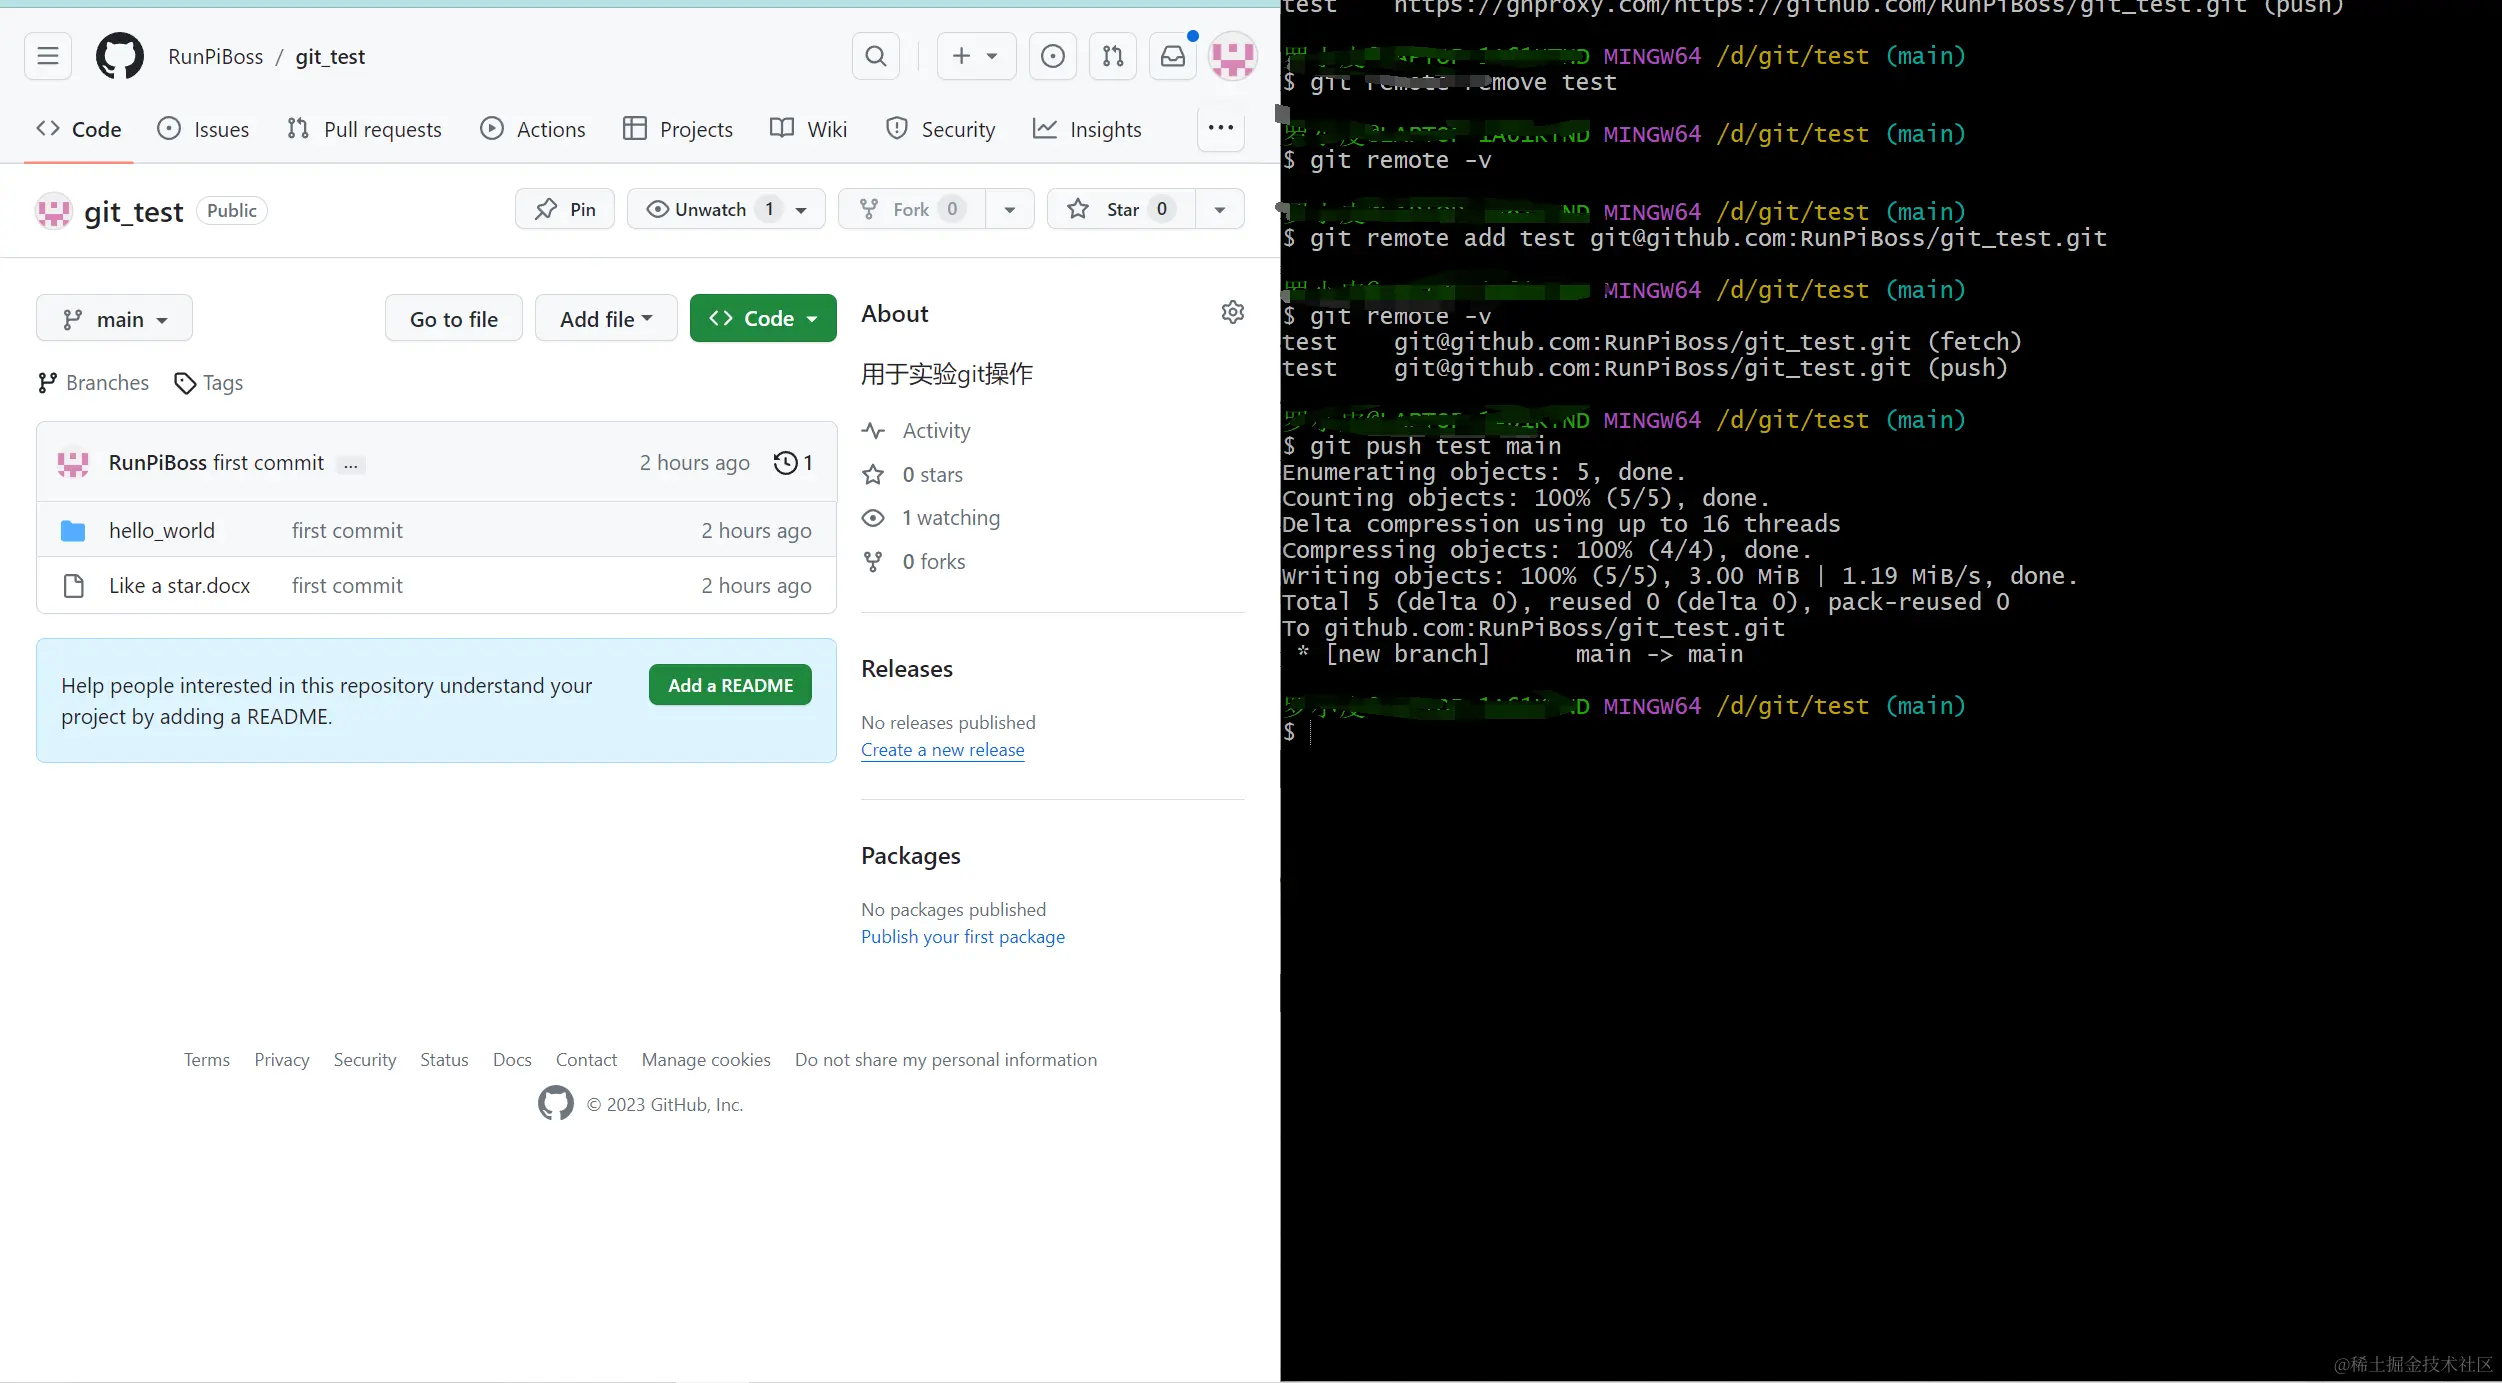Follow the Create a new release link

(942, 750)
